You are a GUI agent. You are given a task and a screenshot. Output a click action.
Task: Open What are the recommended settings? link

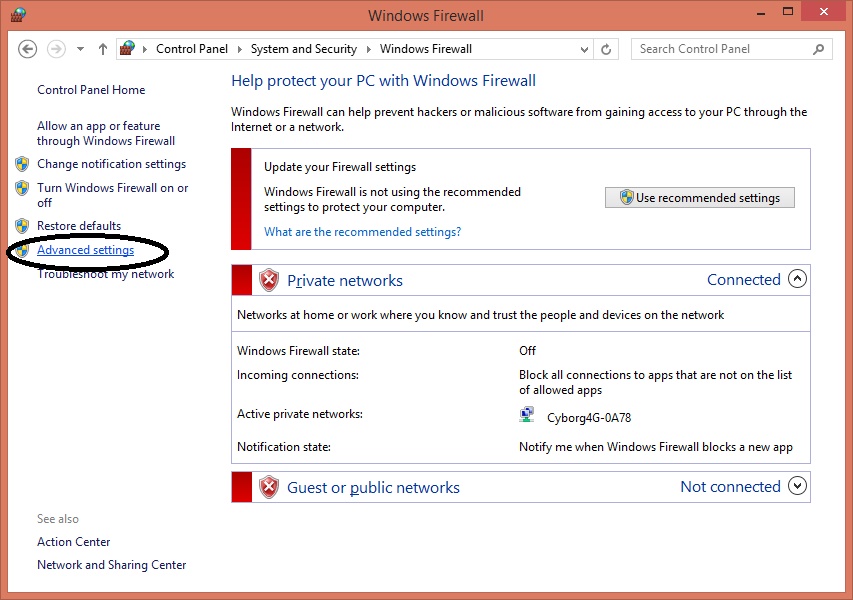pyautogui.click(x=362, y=232)
